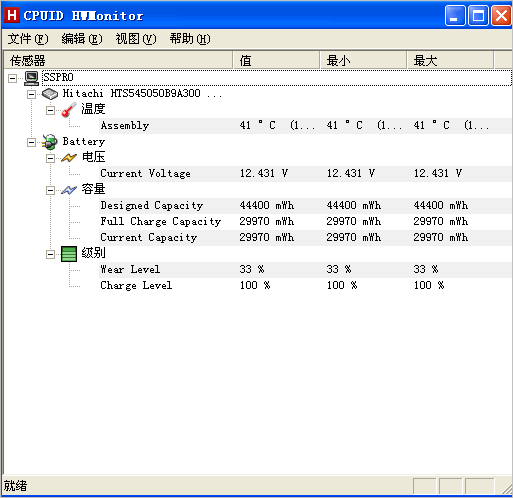This screenshot has width=513, height=498.
Task: Click the Hitachi hard drive icon
Action: (50, 94)
